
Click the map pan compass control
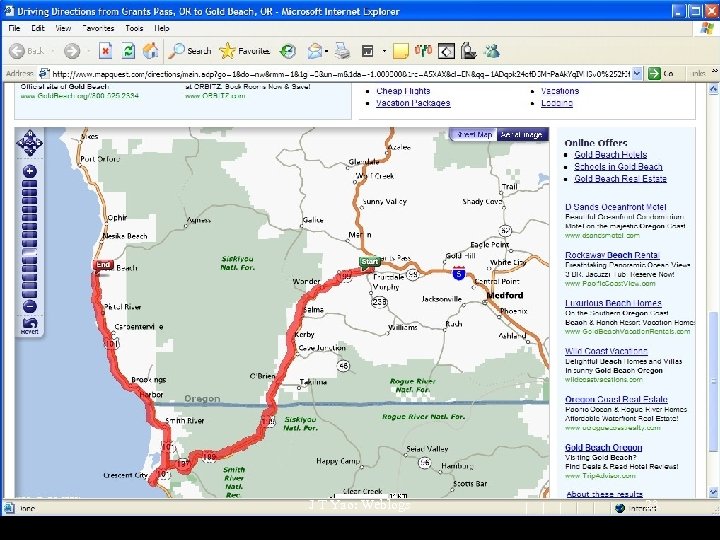pos(29,143)
